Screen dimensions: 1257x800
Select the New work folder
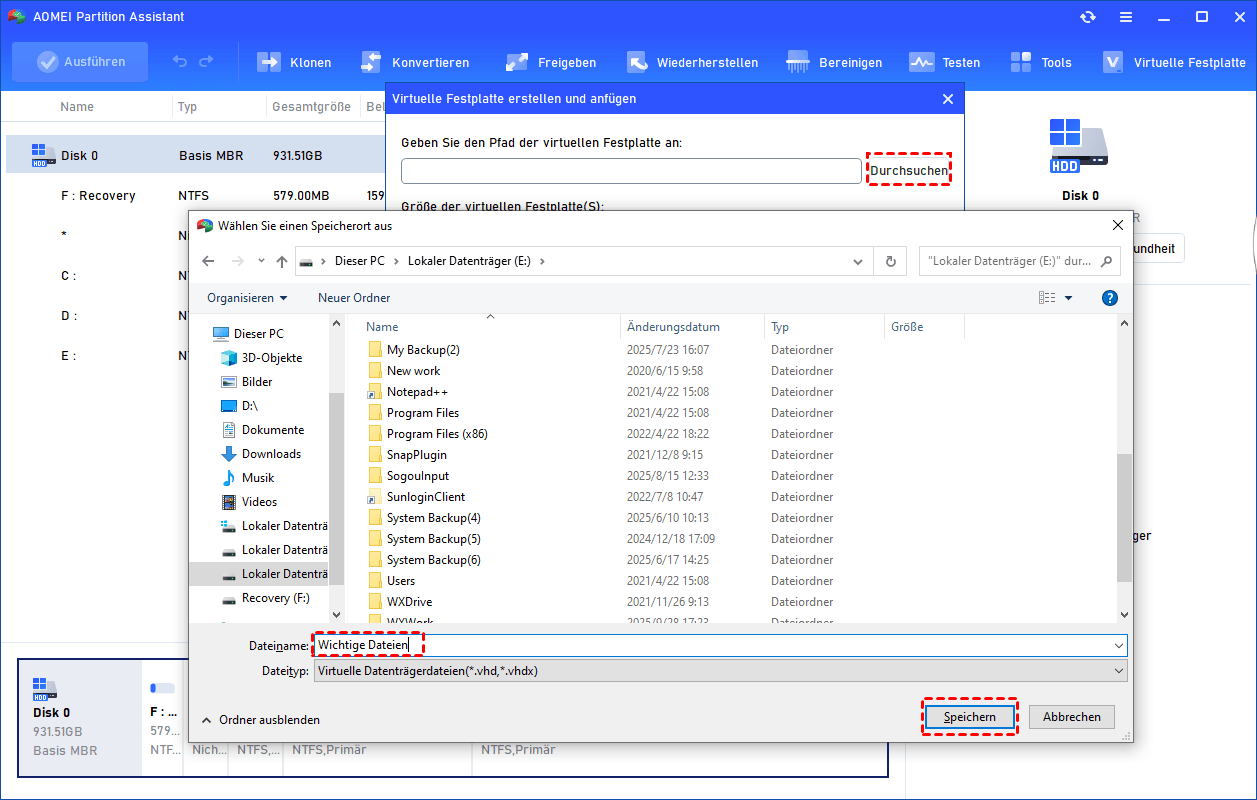pyautogui.click(x=404, y=371)
